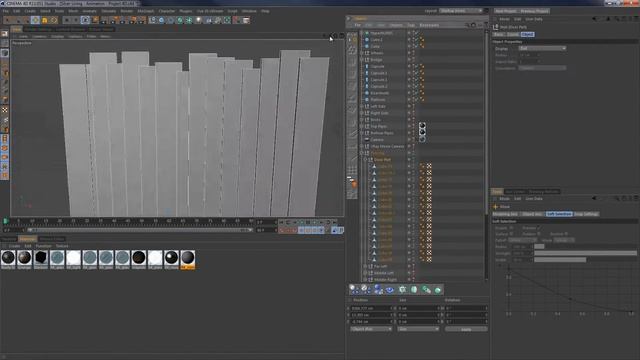Open Size dropdown in Coordinates manager
The height and width of the screenshot is (360, 640).
(418, 329)
